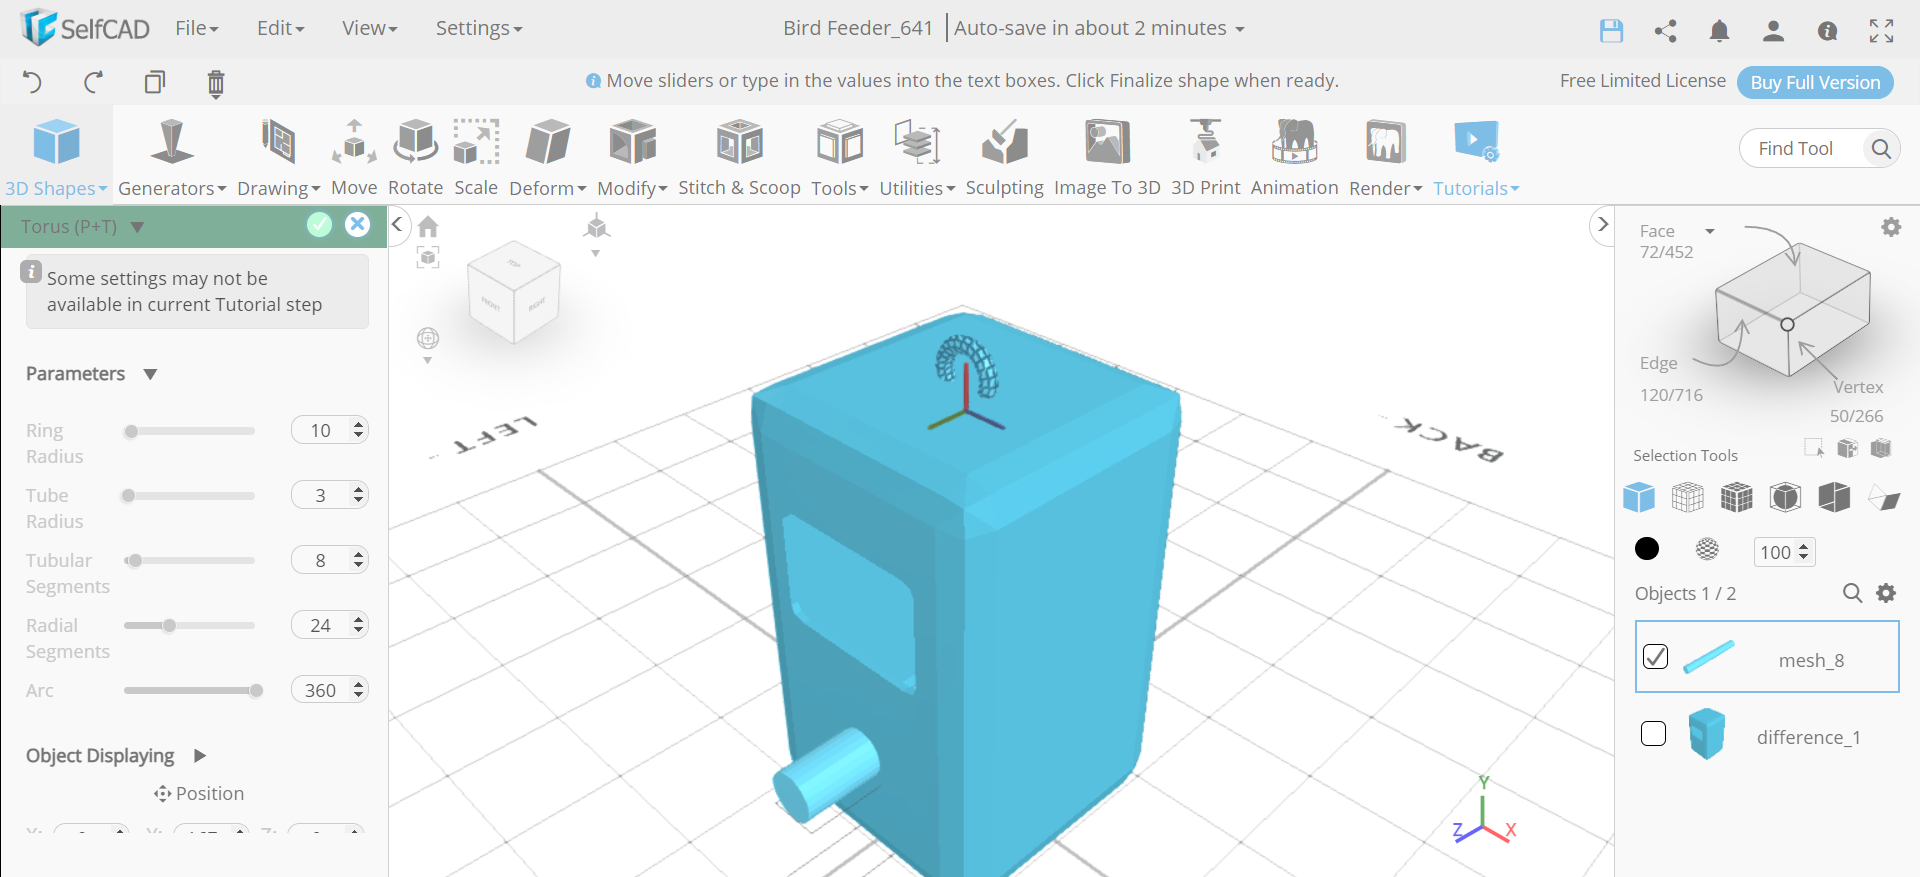Search objects with the magnifier icon
Viewport: 1920px width, 877px height.
[1852, 593]
